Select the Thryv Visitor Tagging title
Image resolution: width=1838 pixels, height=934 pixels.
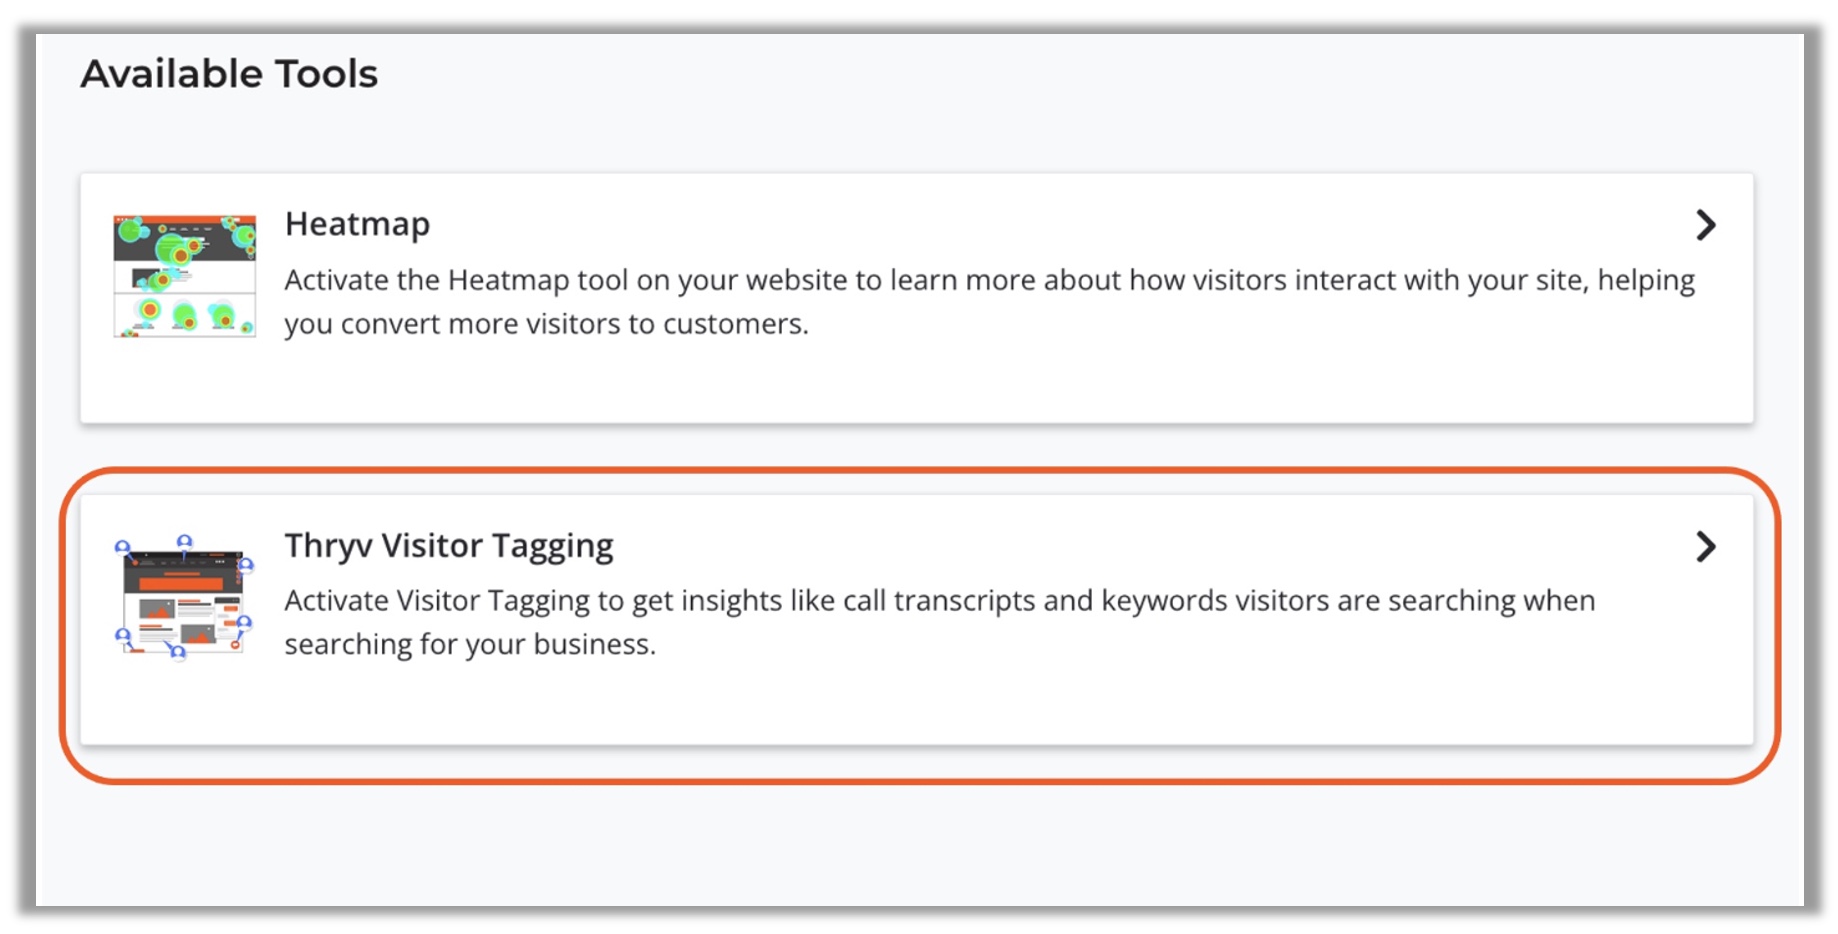[449, 546]
